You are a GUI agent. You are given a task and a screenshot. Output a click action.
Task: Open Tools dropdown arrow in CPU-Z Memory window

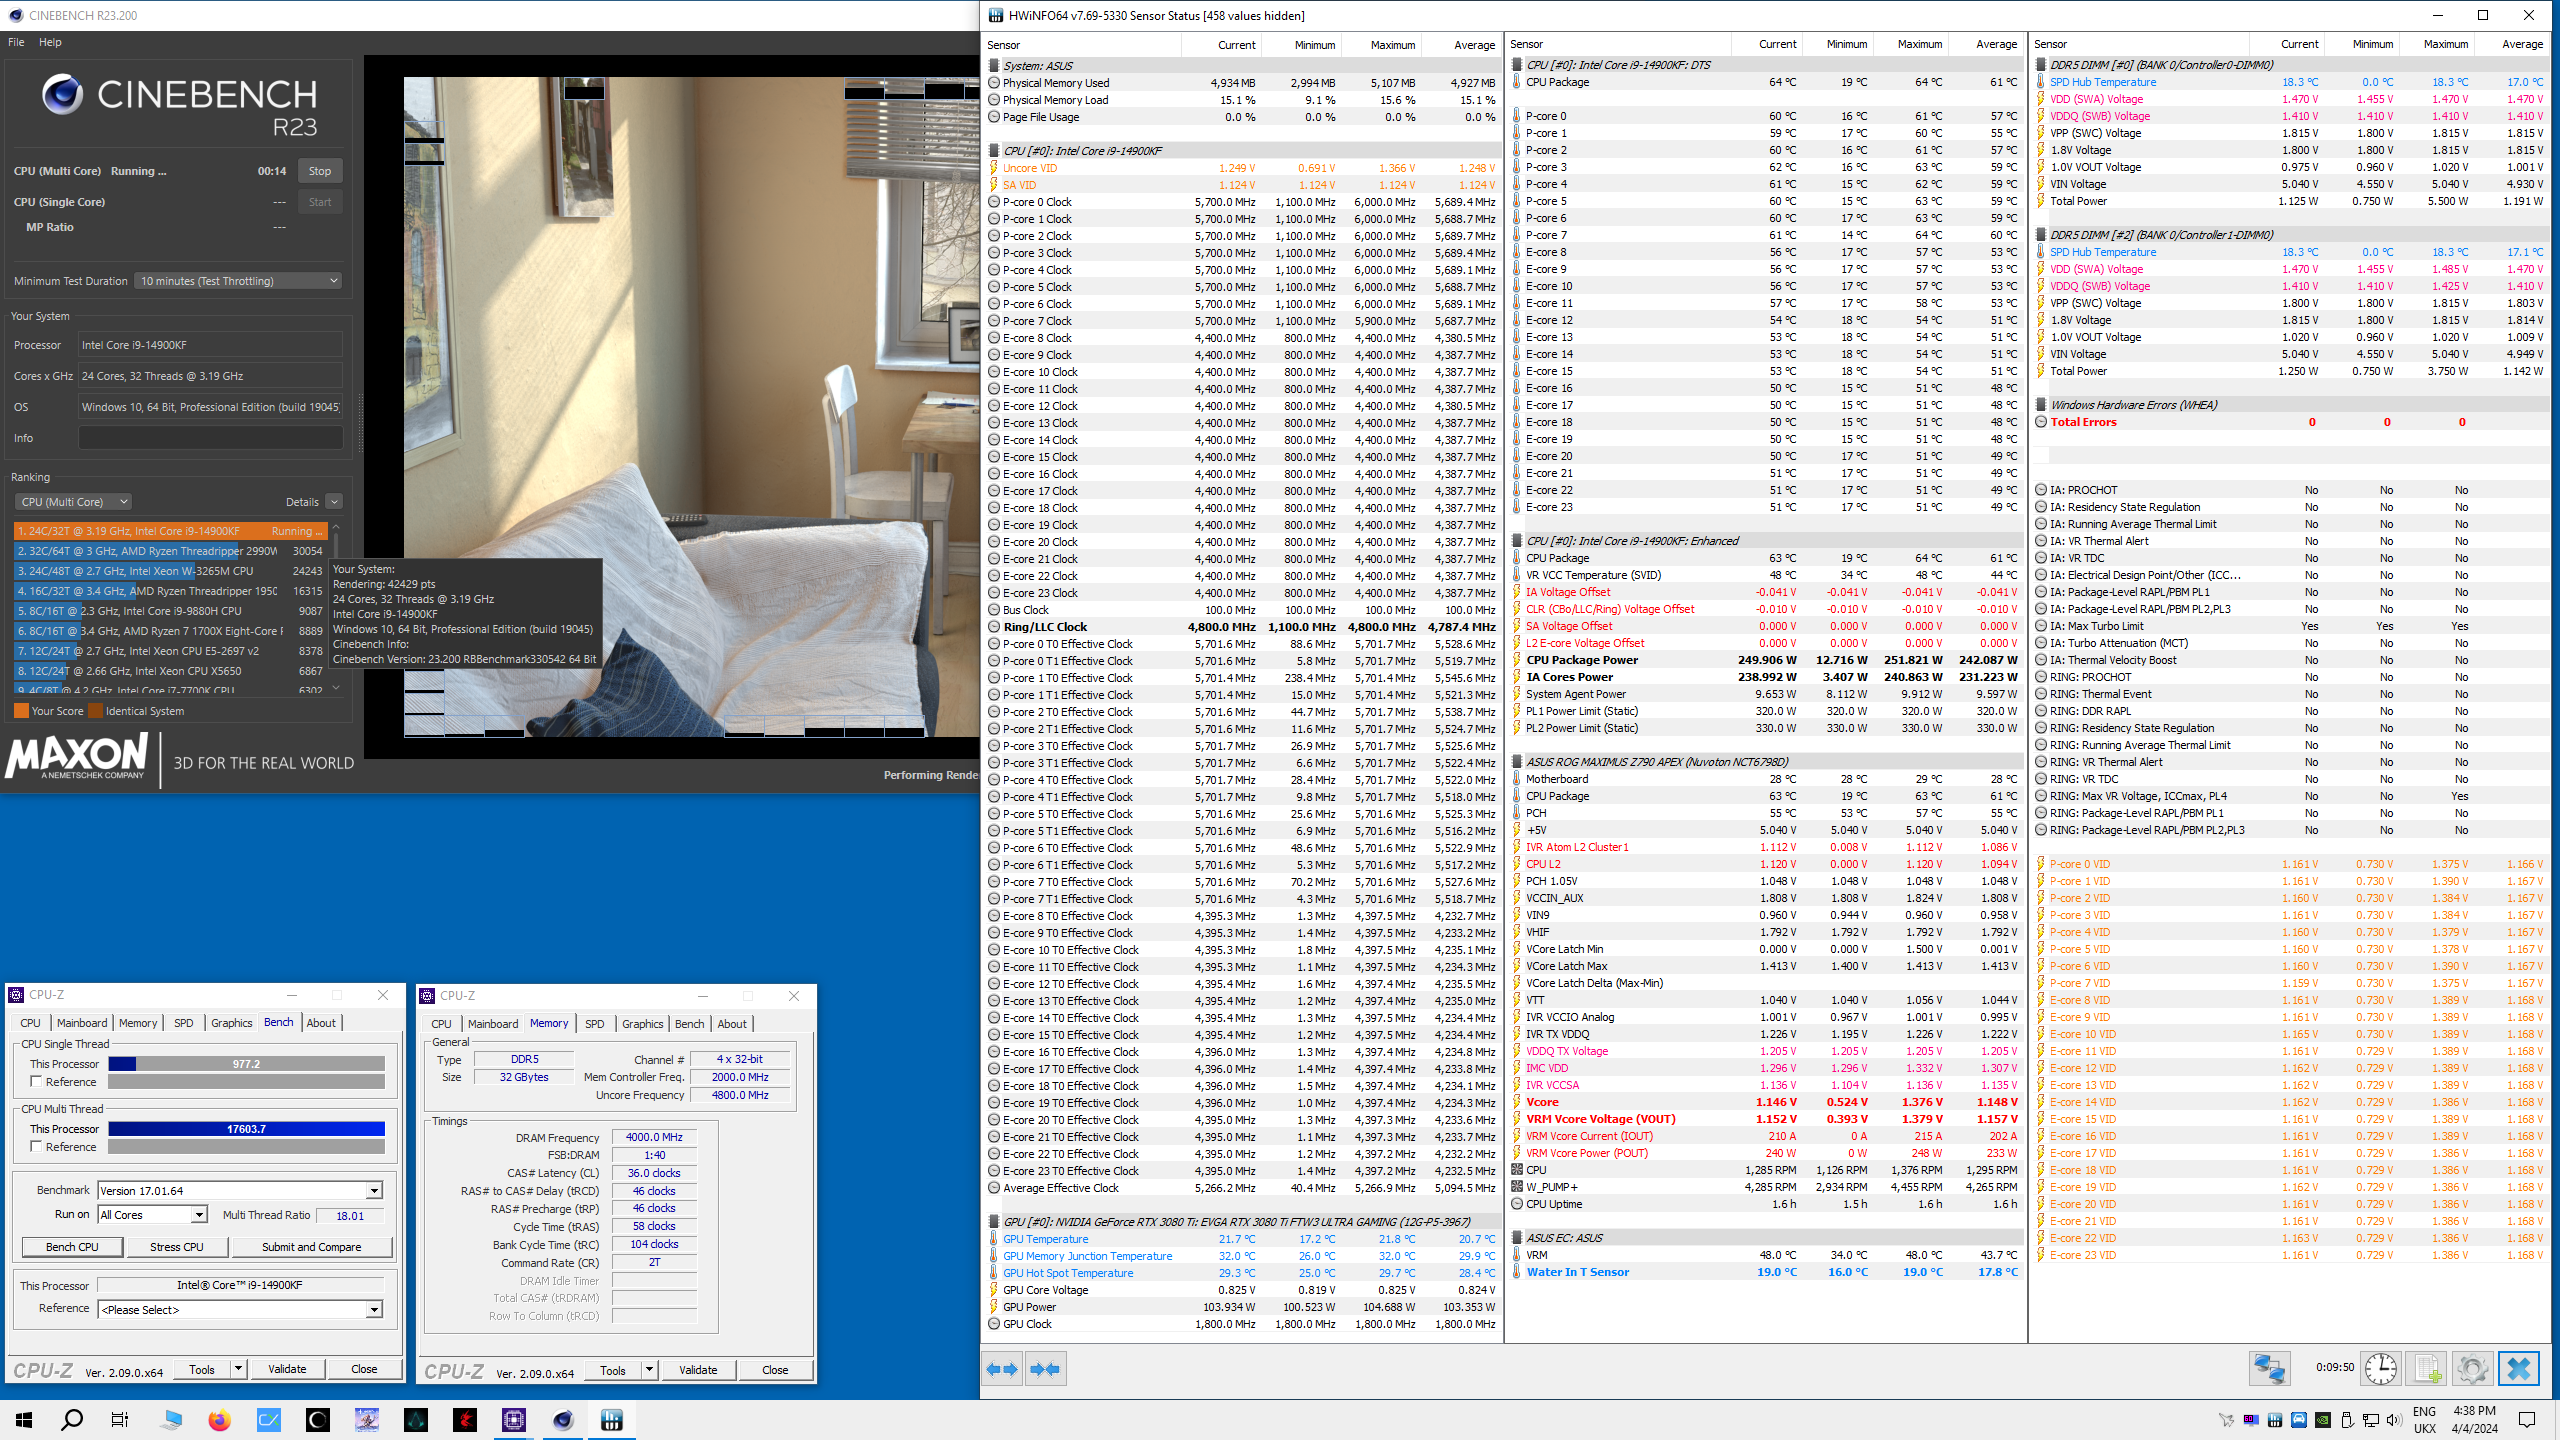coord(649,1370)
